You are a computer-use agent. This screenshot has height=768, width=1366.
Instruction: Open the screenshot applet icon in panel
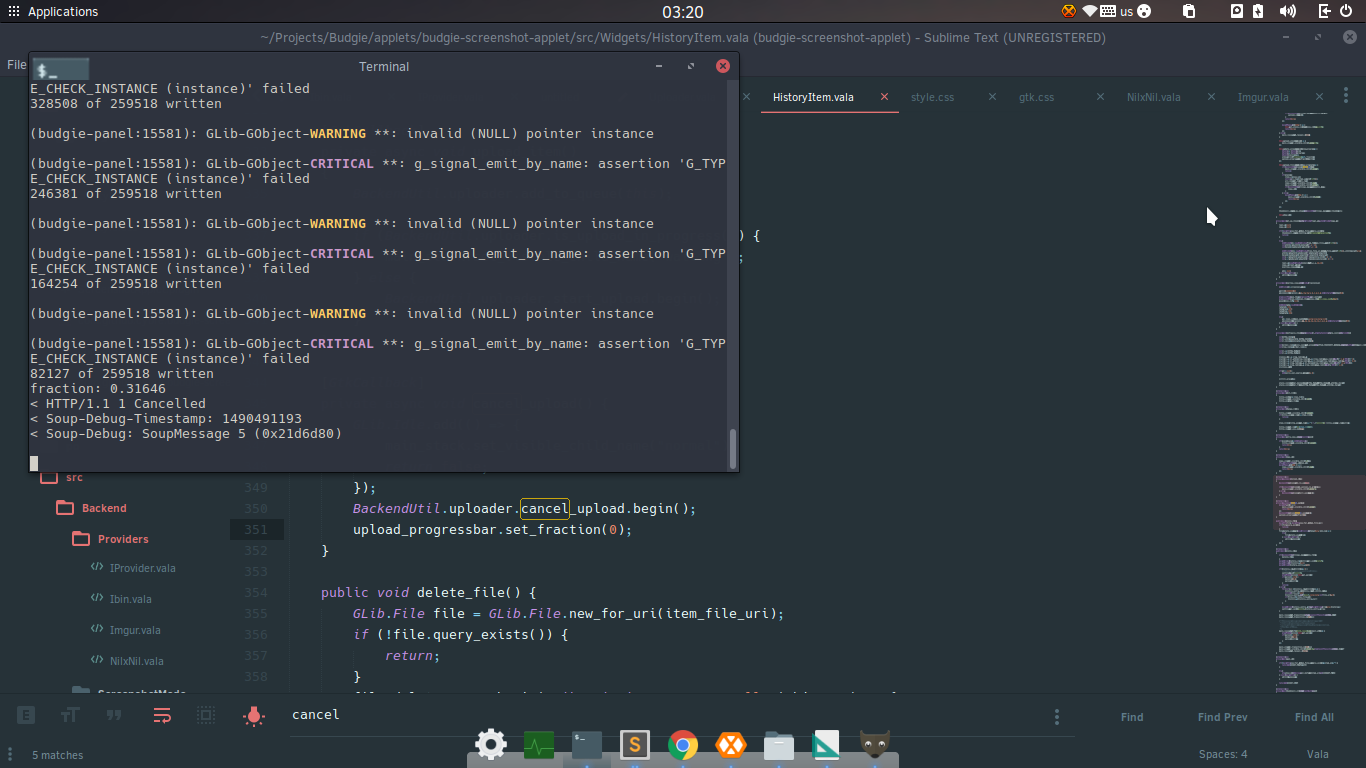tap(1236, 12)
